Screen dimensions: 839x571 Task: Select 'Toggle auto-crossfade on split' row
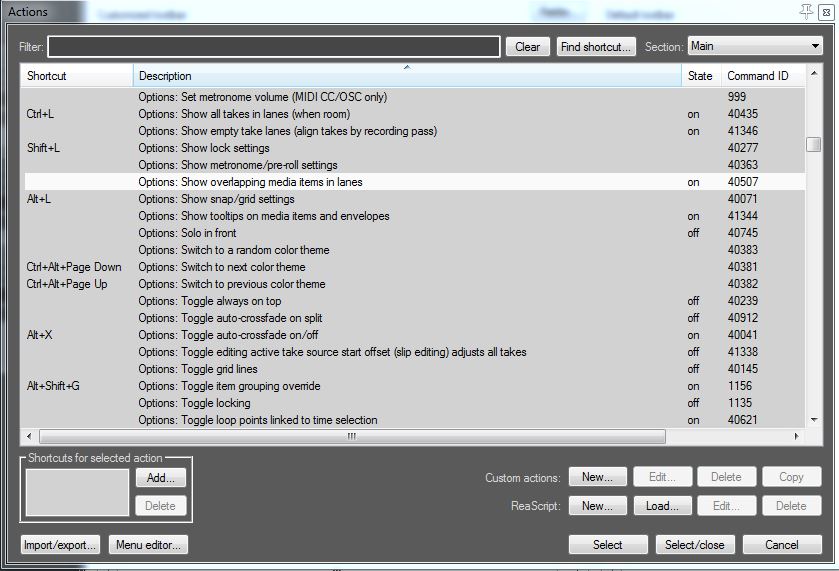[415, 318]
